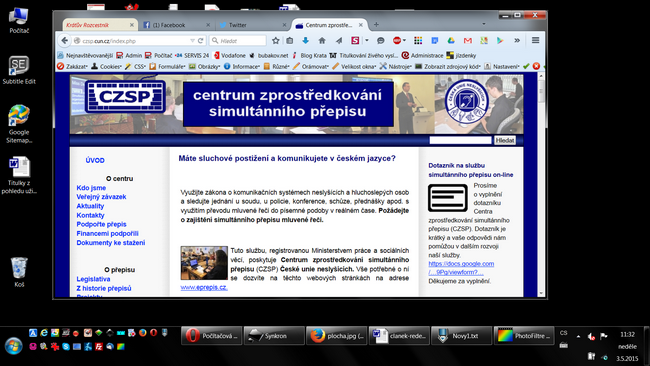Image resolution: width=650 pixels, height=366 pixels.
Task: Bookmark this page with the star icon
Action: [276, 41]
